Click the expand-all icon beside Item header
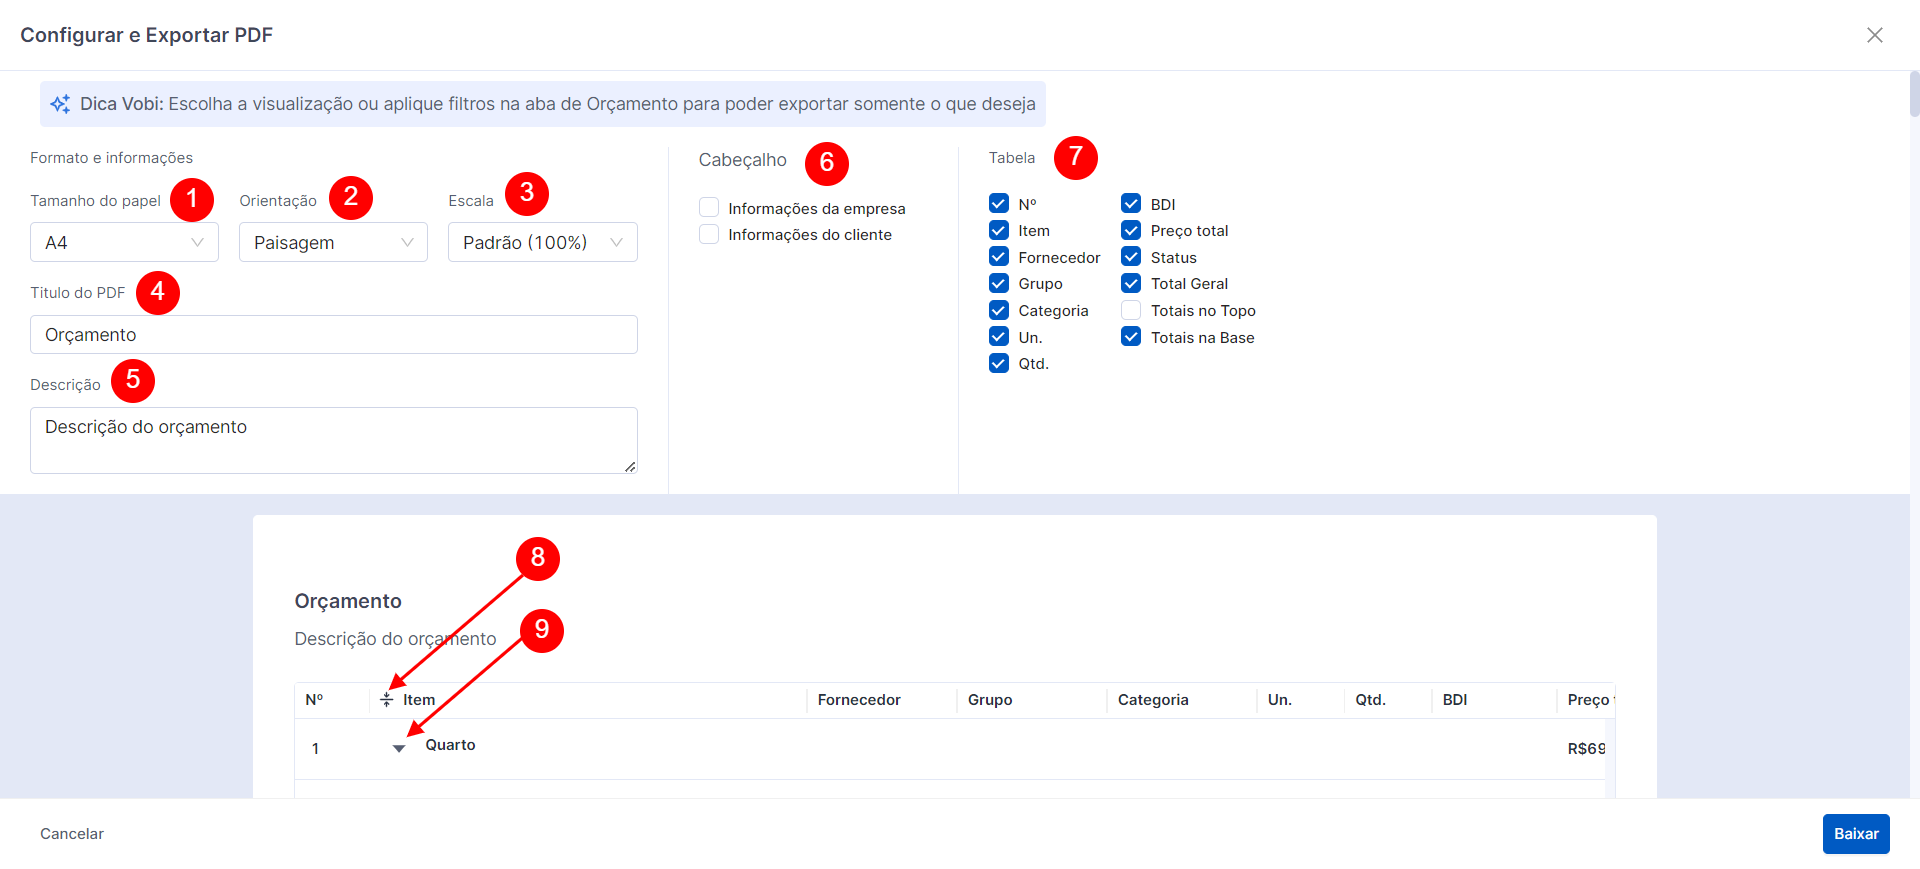 (x=387, y=700)
